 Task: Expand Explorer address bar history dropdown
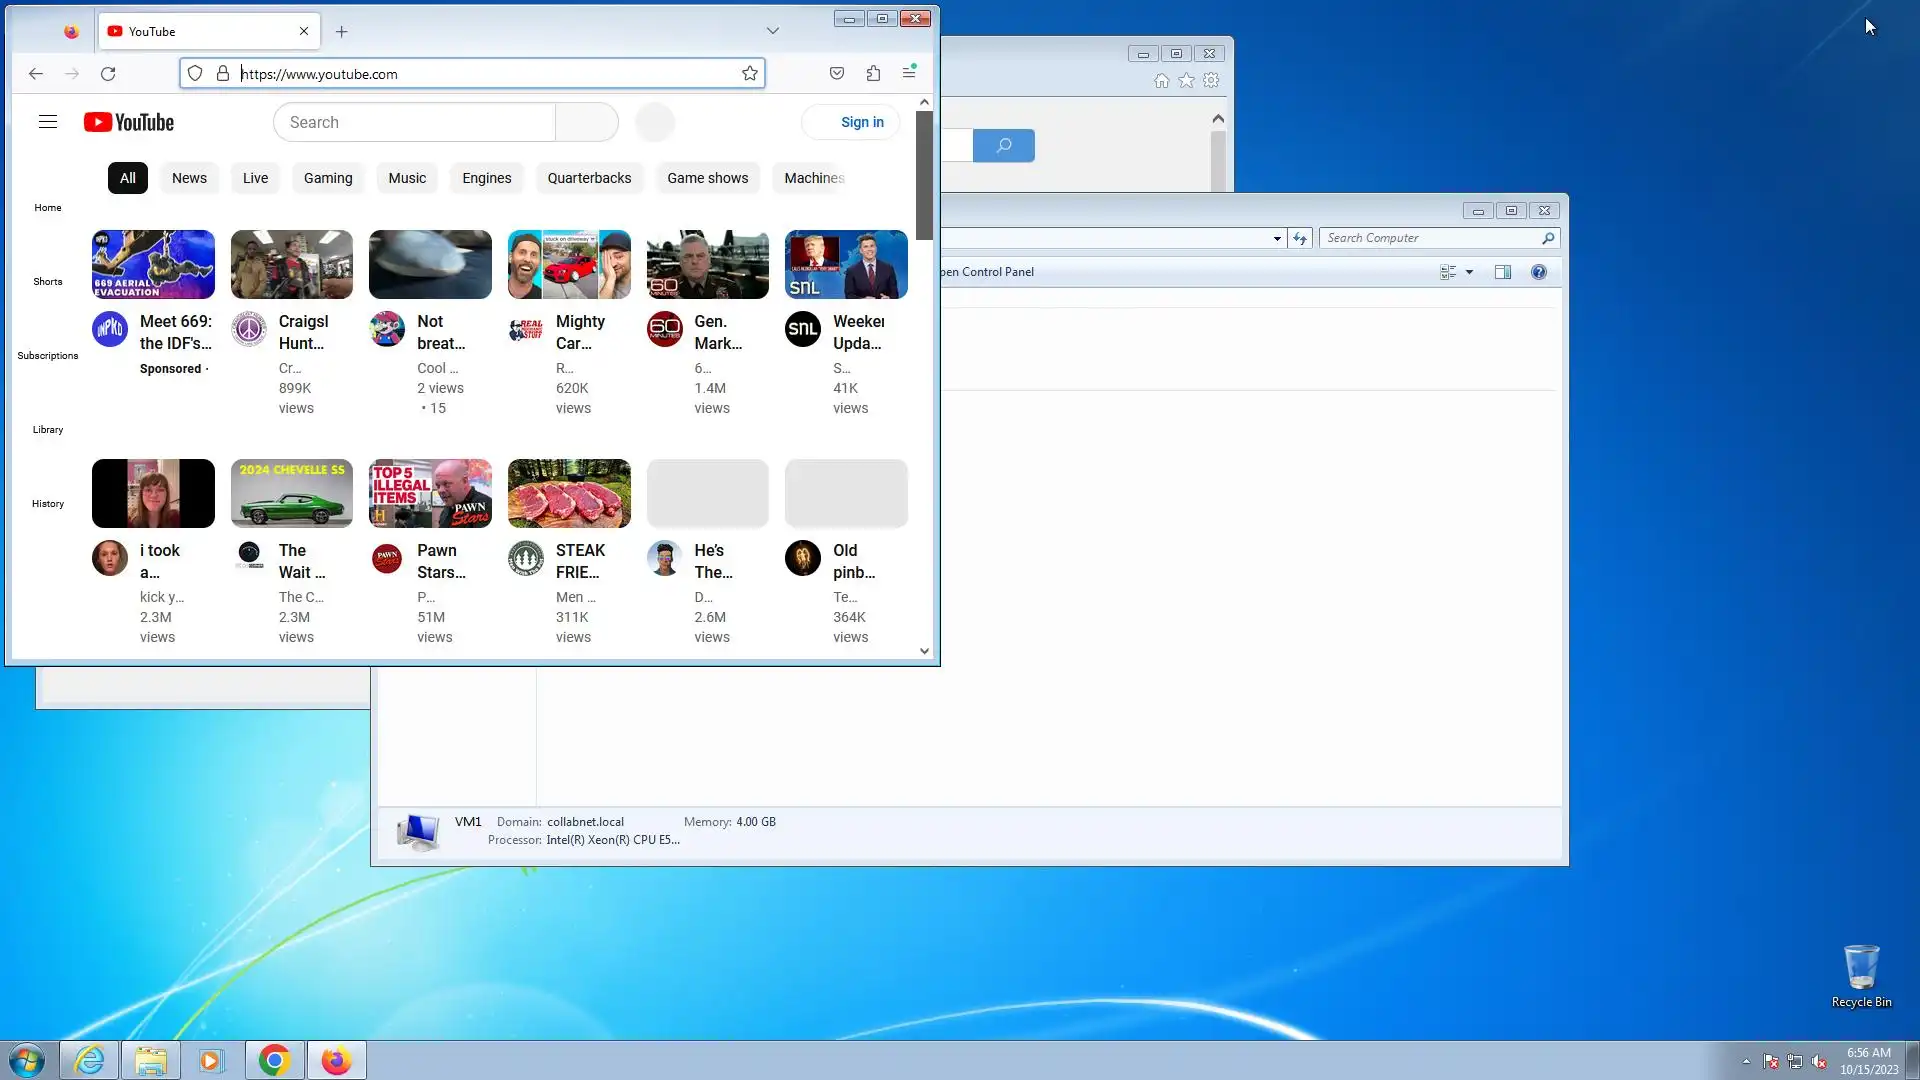tap(1277, 238)
